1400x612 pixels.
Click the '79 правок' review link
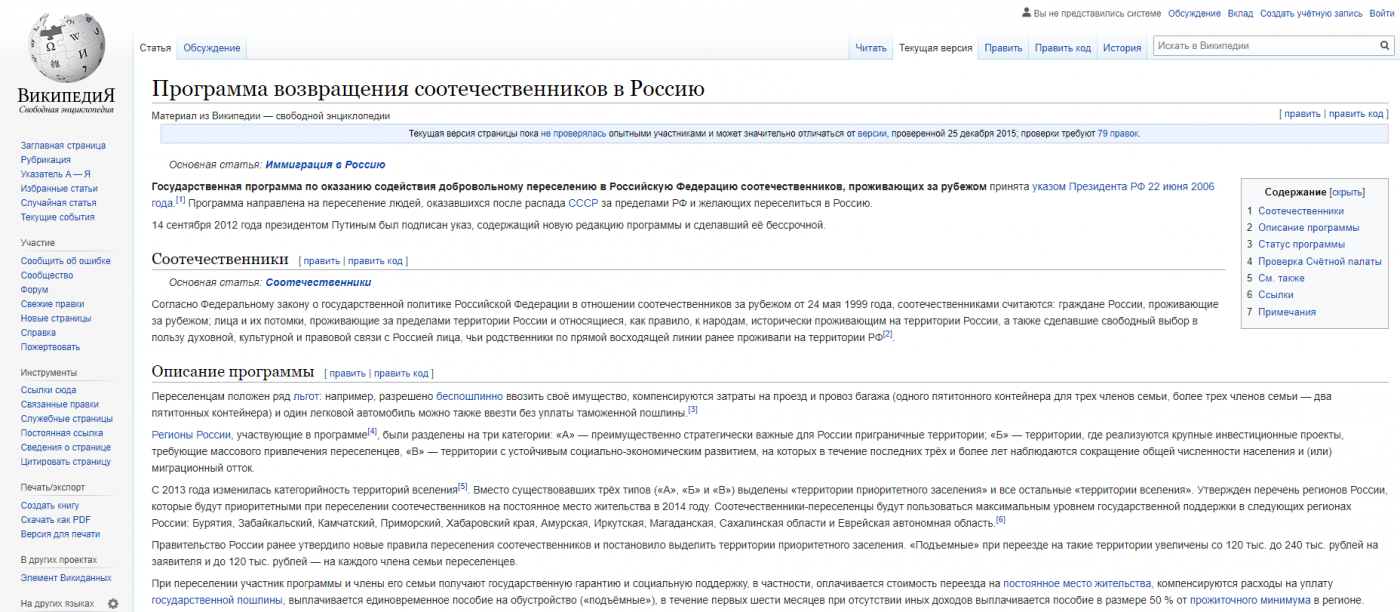(1117, 133)
